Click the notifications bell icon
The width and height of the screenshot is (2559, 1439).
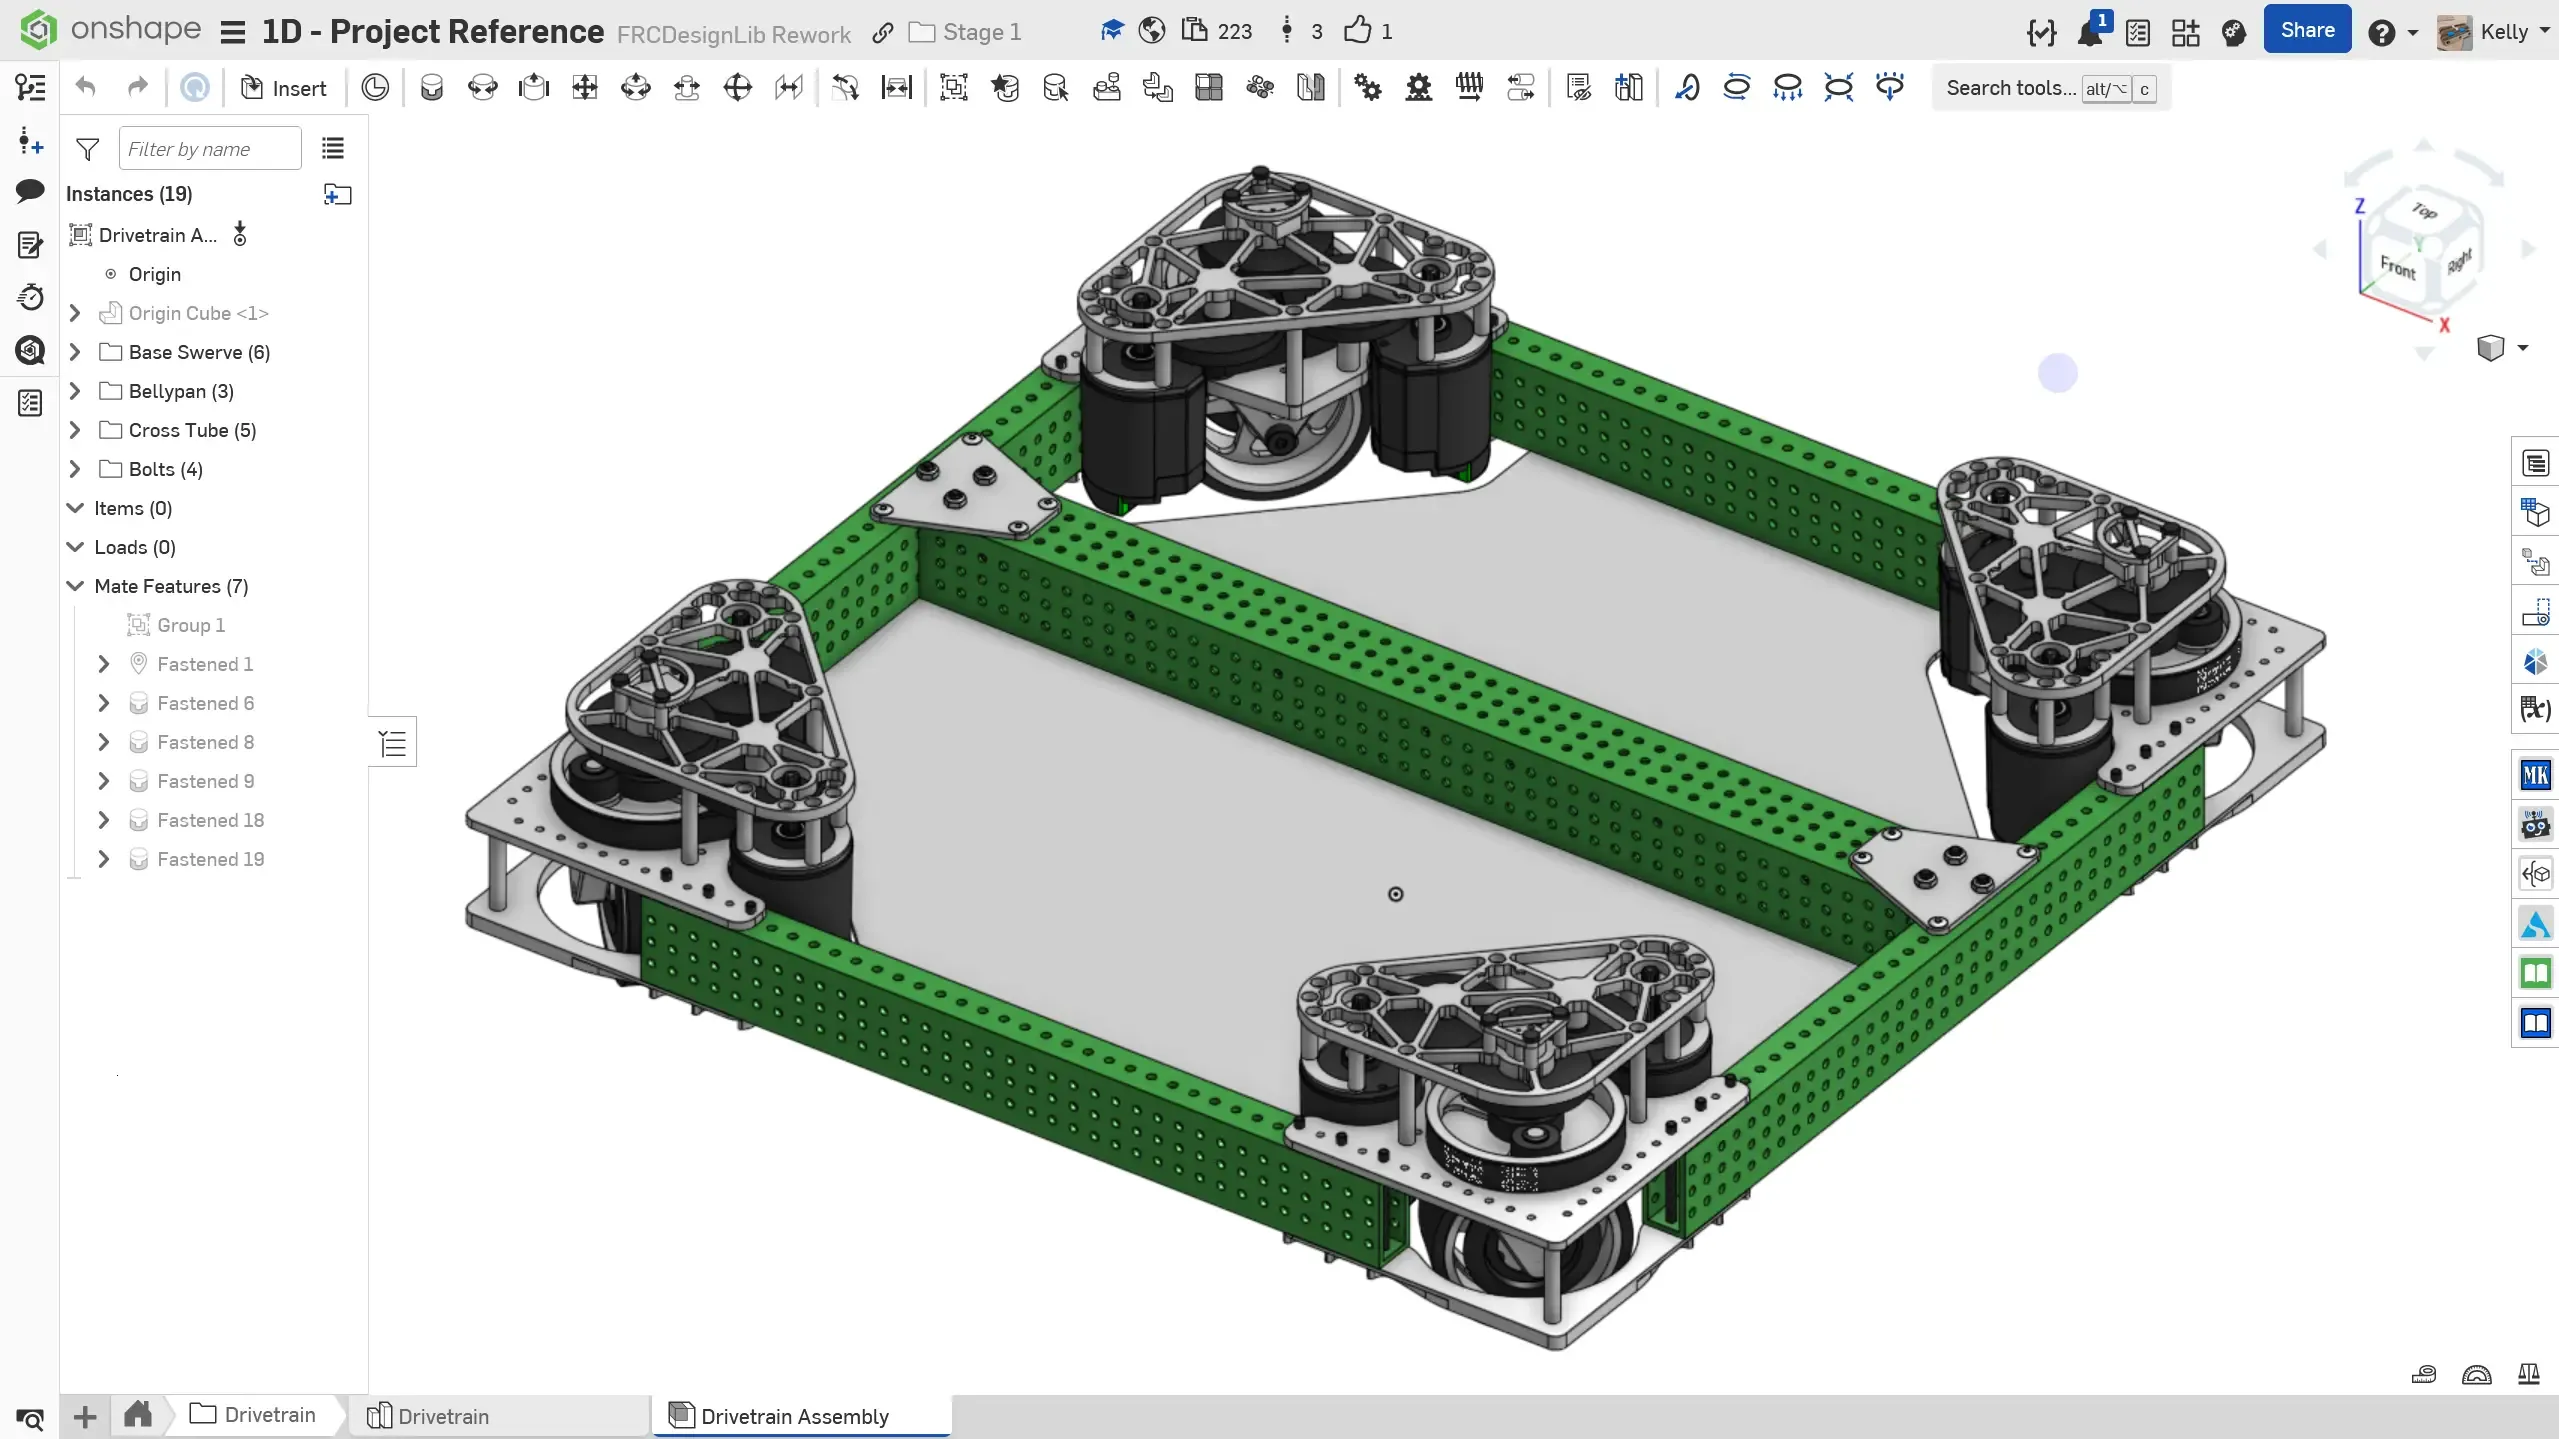coord(2089,32)
